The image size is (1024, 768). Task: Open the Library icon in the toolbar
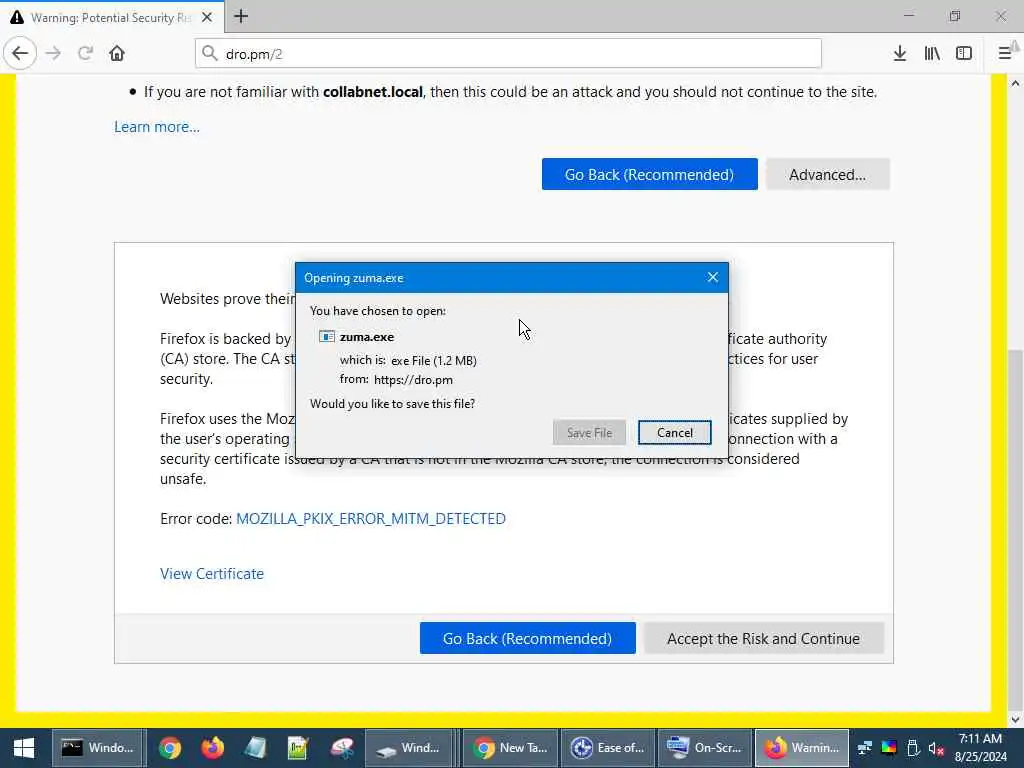point(932,53)
